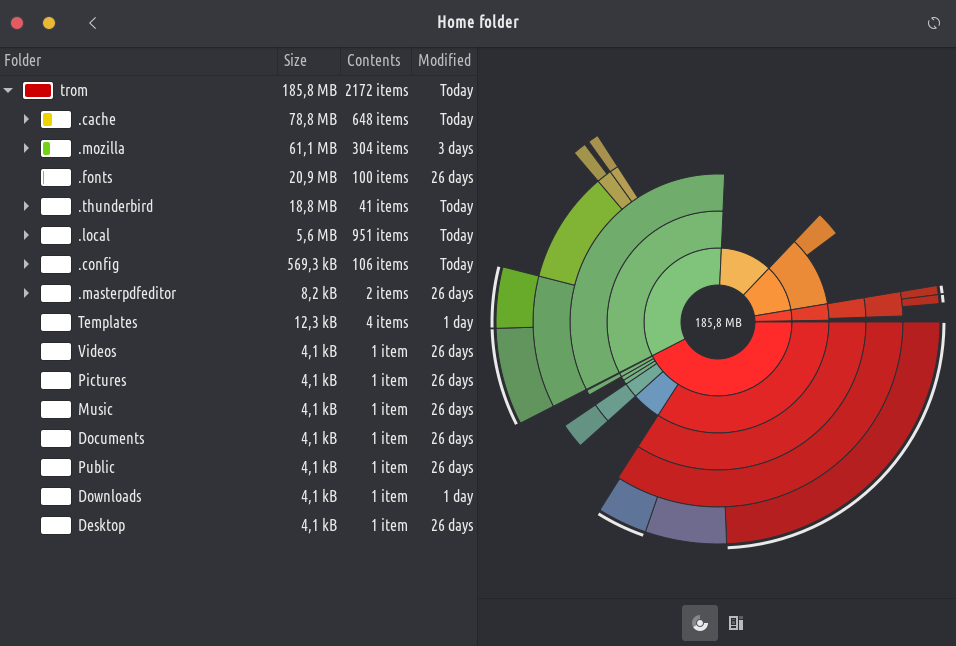Expand the .config folder
This screenshot has width=956, height=646.
[x=27, y=265]
